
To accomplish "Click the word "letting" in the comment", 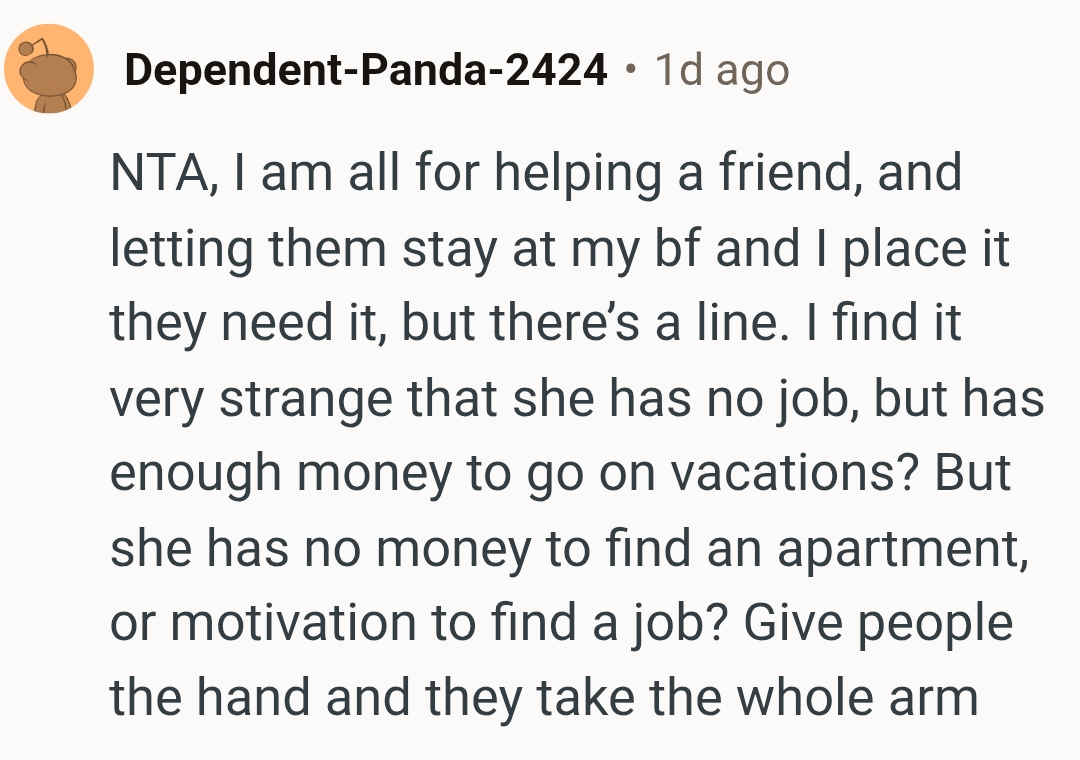I will (180, 248).
